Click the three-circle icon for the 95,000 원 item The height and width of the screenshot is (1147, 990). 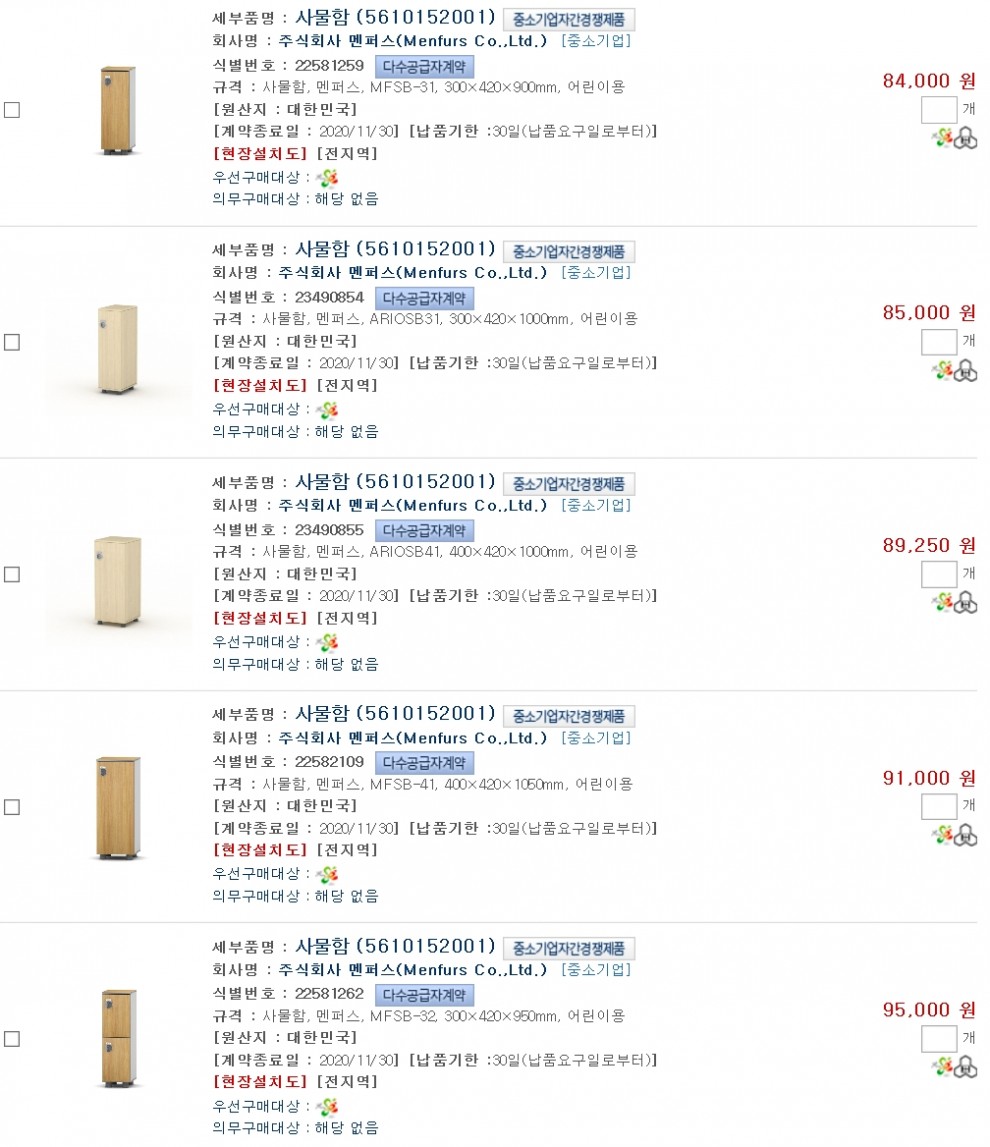(x=965, y=1067)
